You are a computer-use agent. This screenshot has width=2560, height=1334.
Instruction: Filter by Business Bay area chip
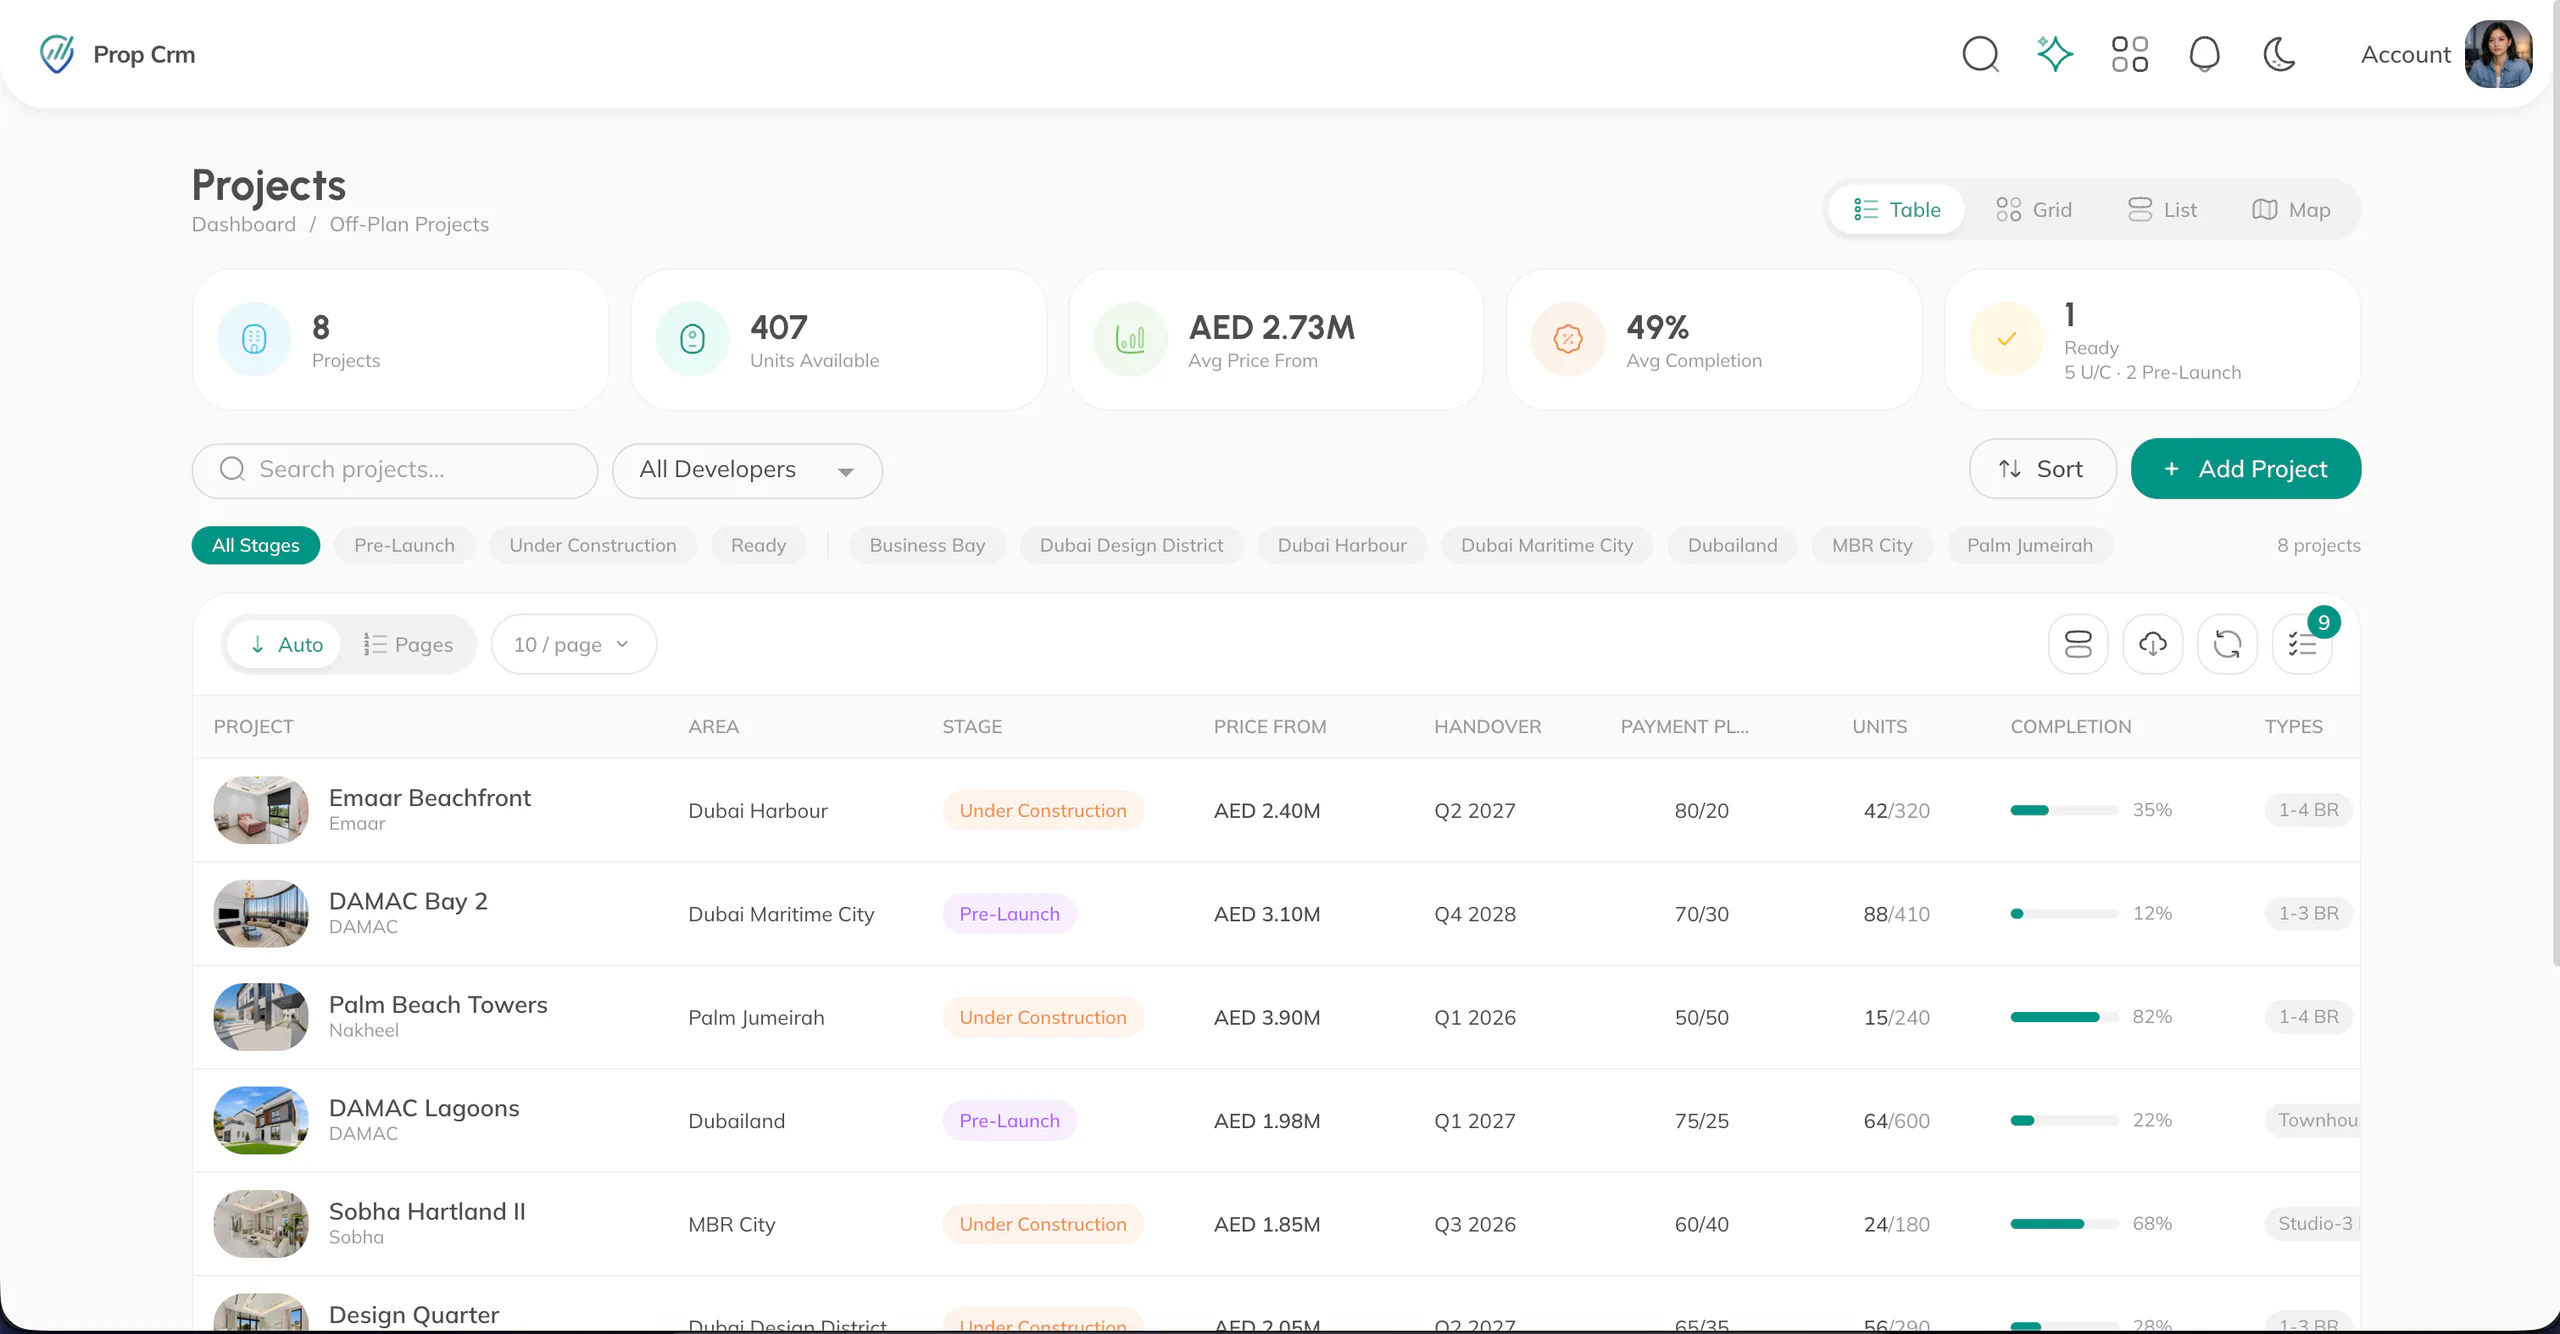click(x=927, y=545)
